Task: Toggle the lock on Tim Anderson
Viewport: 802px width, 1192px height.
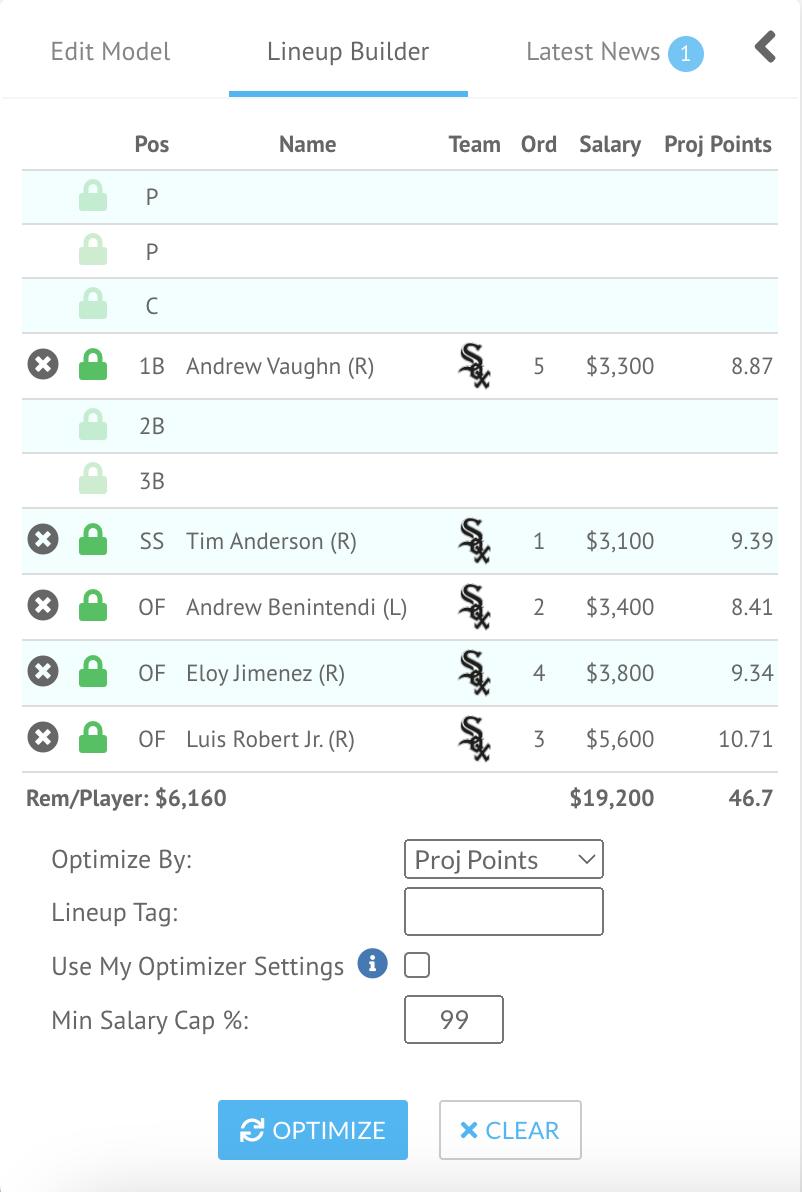Action: click(x=92, y=540)
